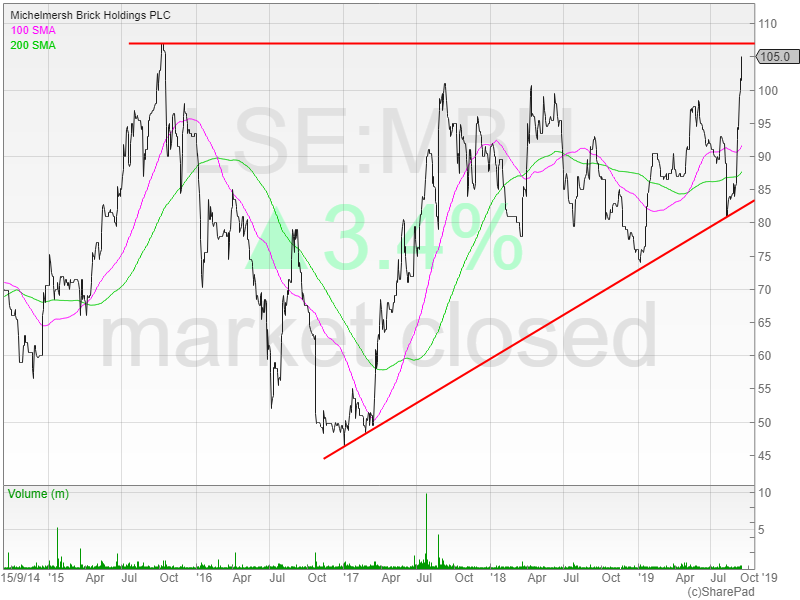Select the 100 SMA legend label
The width and height of the screenshot is (800, 600).
tap(33, 30)
